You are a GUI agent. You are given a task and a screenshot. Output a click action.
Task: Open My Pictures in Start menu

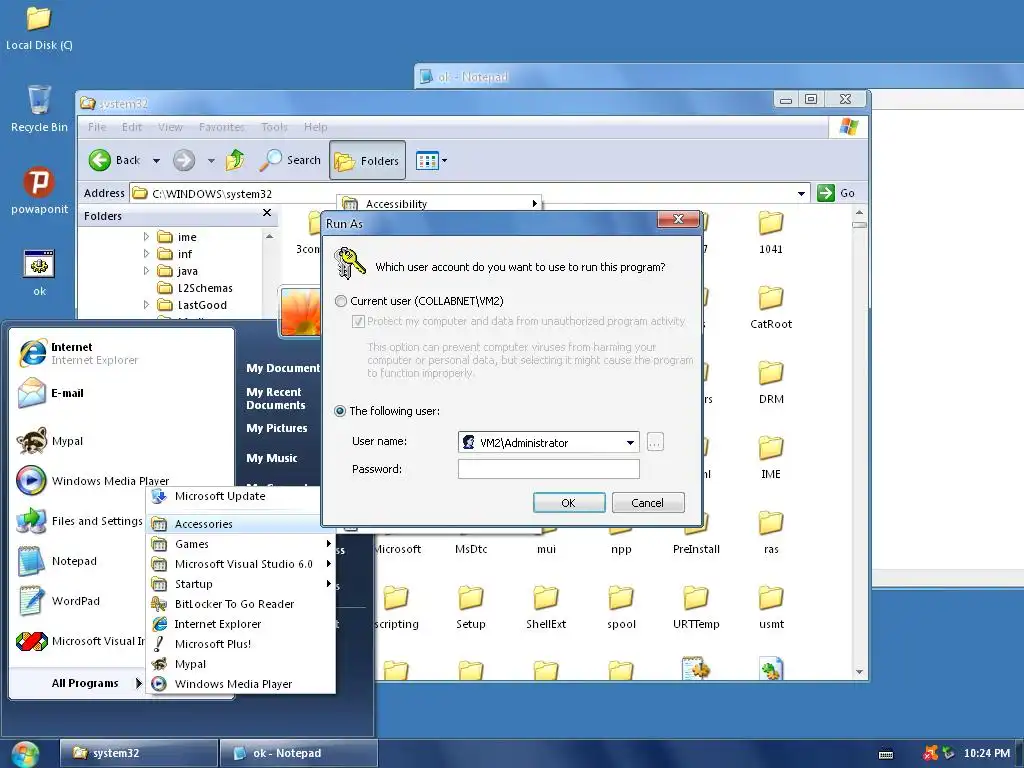[277, 428]
